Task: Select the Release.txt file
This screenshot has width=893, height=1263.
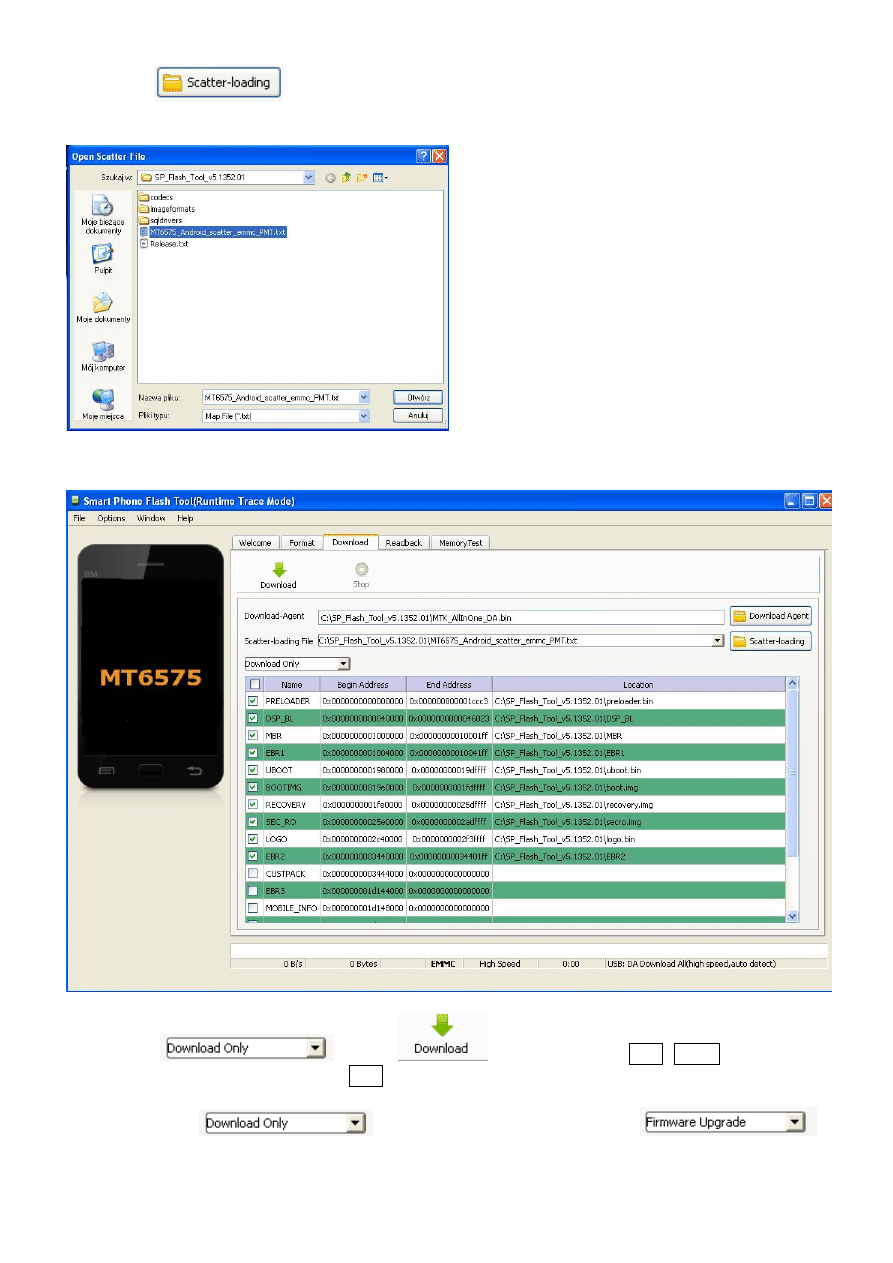Action: [x=168, y=243]
